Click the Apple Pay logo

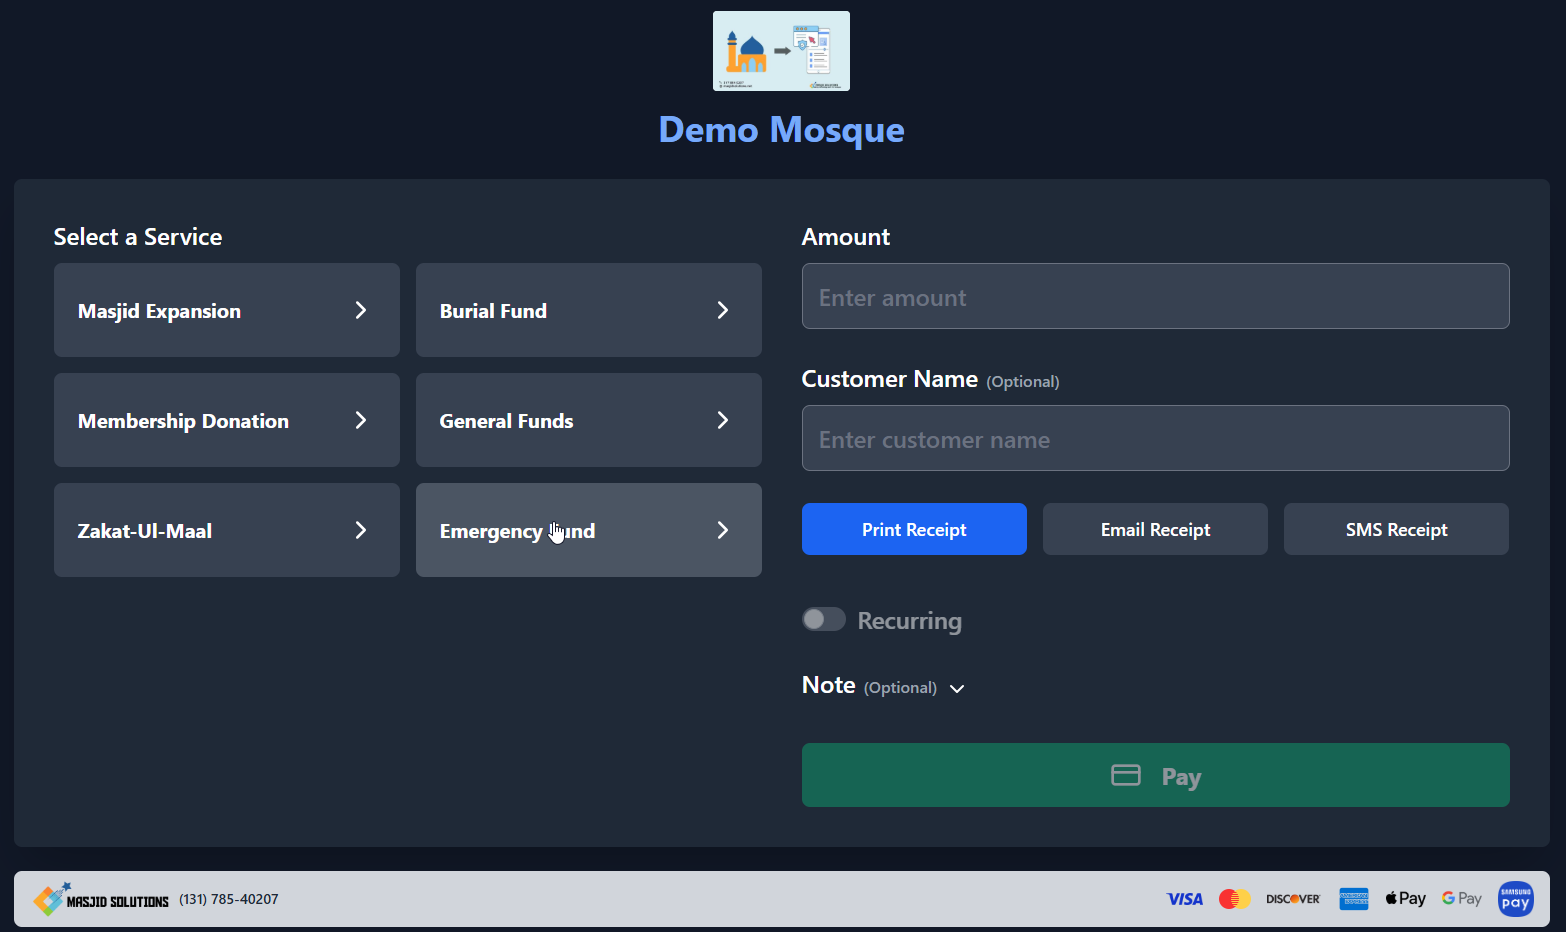1406,898
